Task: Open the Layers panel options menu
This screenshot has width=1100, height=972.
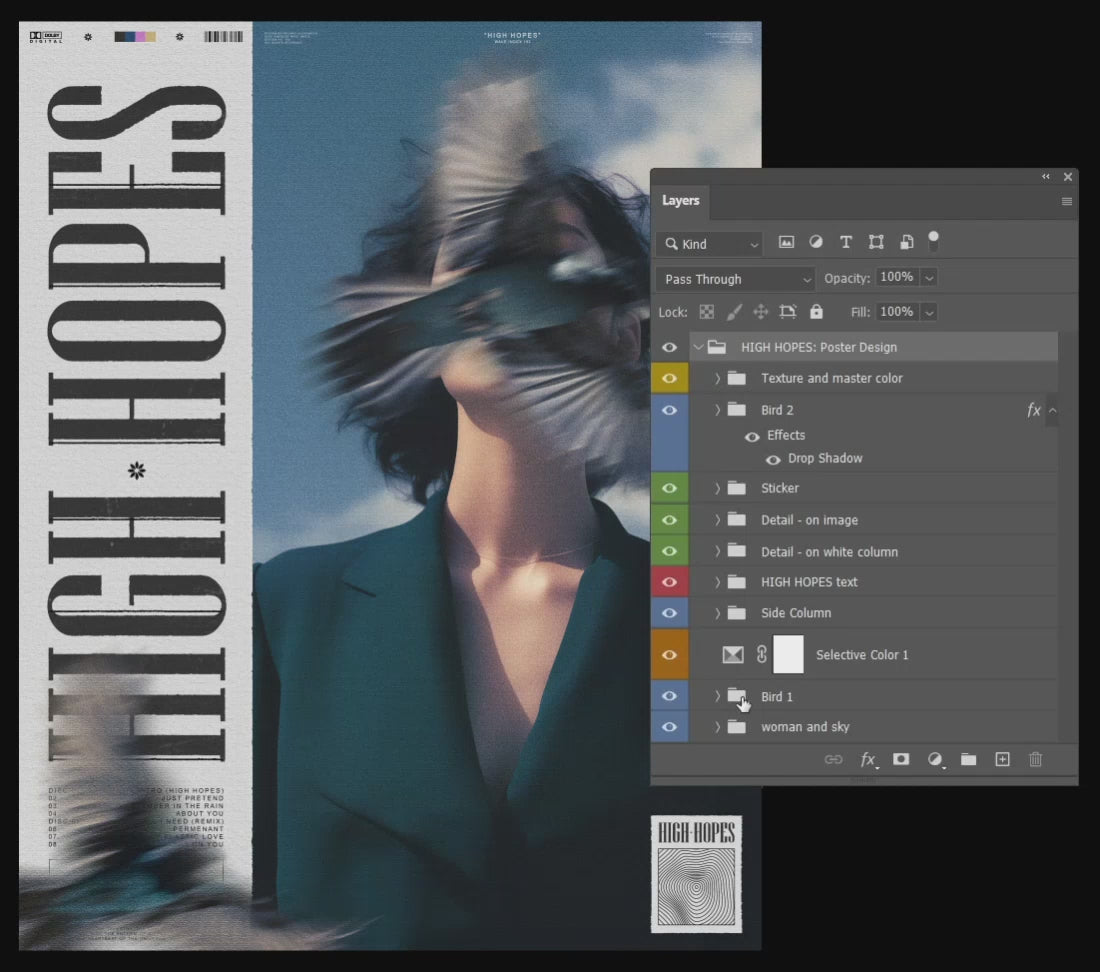Action: tap(1066, 201)
